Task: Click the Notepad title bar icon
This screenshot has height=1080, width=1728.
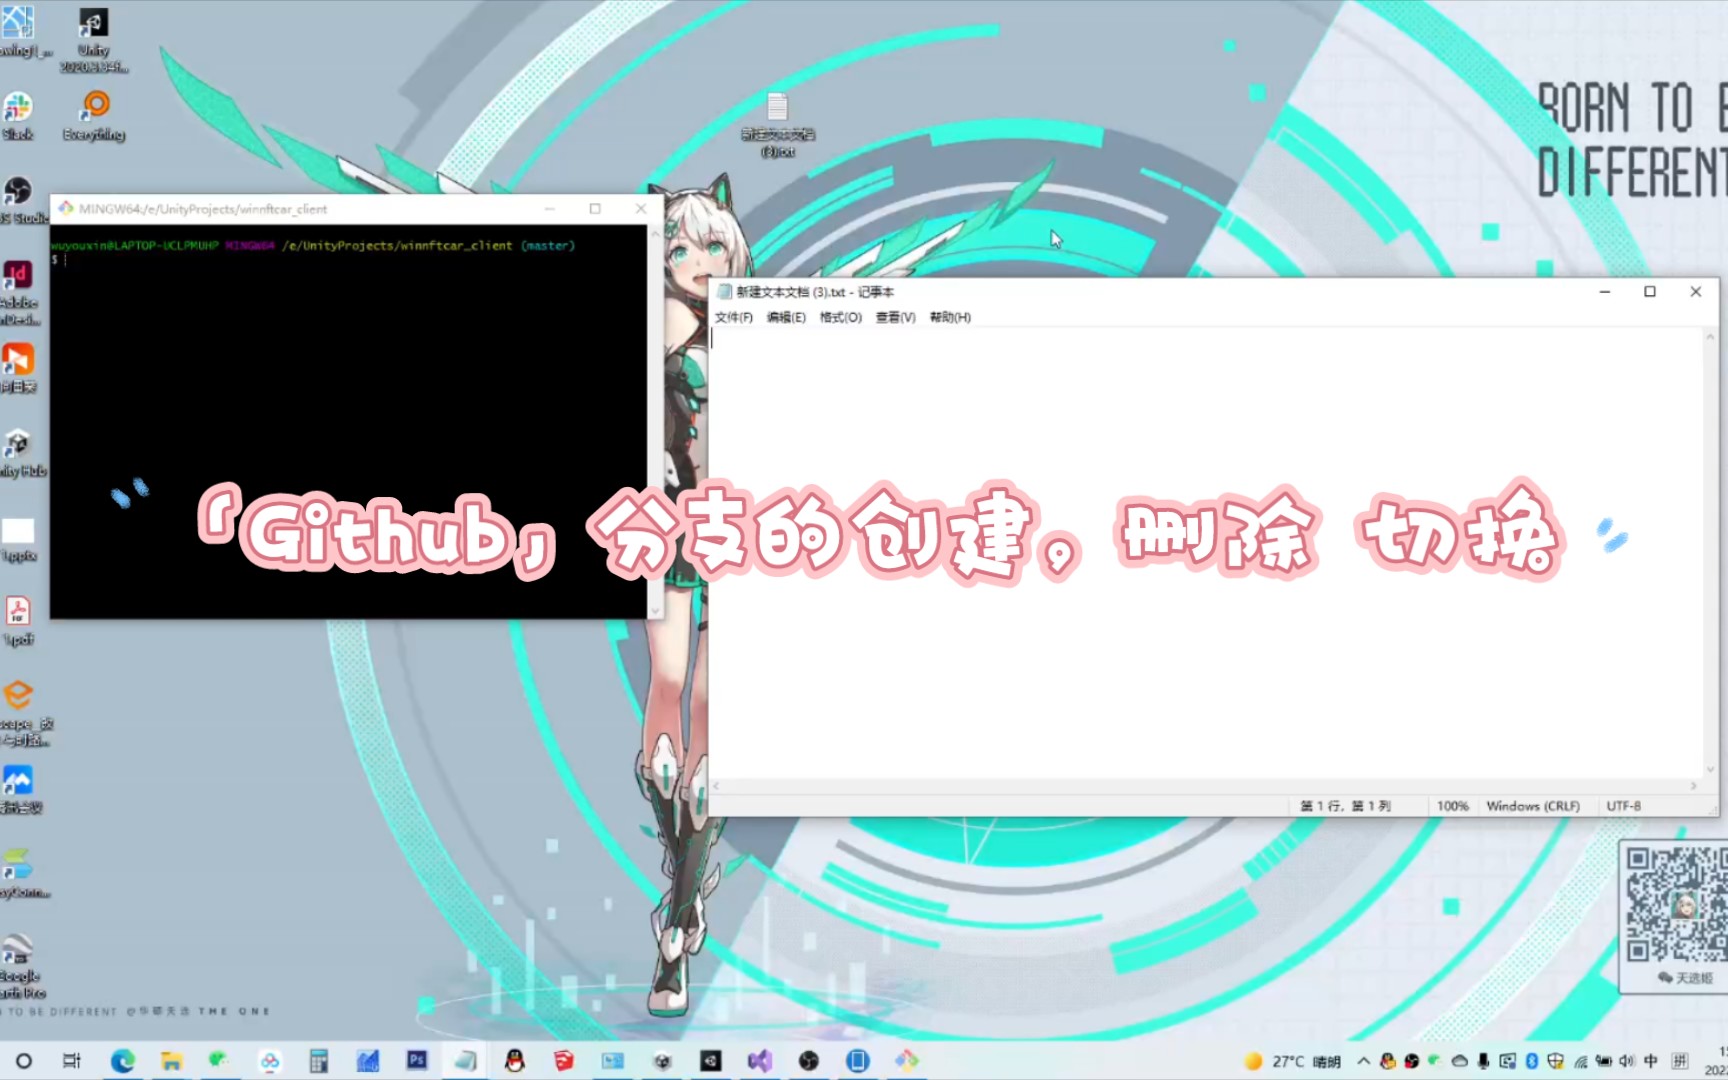Action: [724, 292]
